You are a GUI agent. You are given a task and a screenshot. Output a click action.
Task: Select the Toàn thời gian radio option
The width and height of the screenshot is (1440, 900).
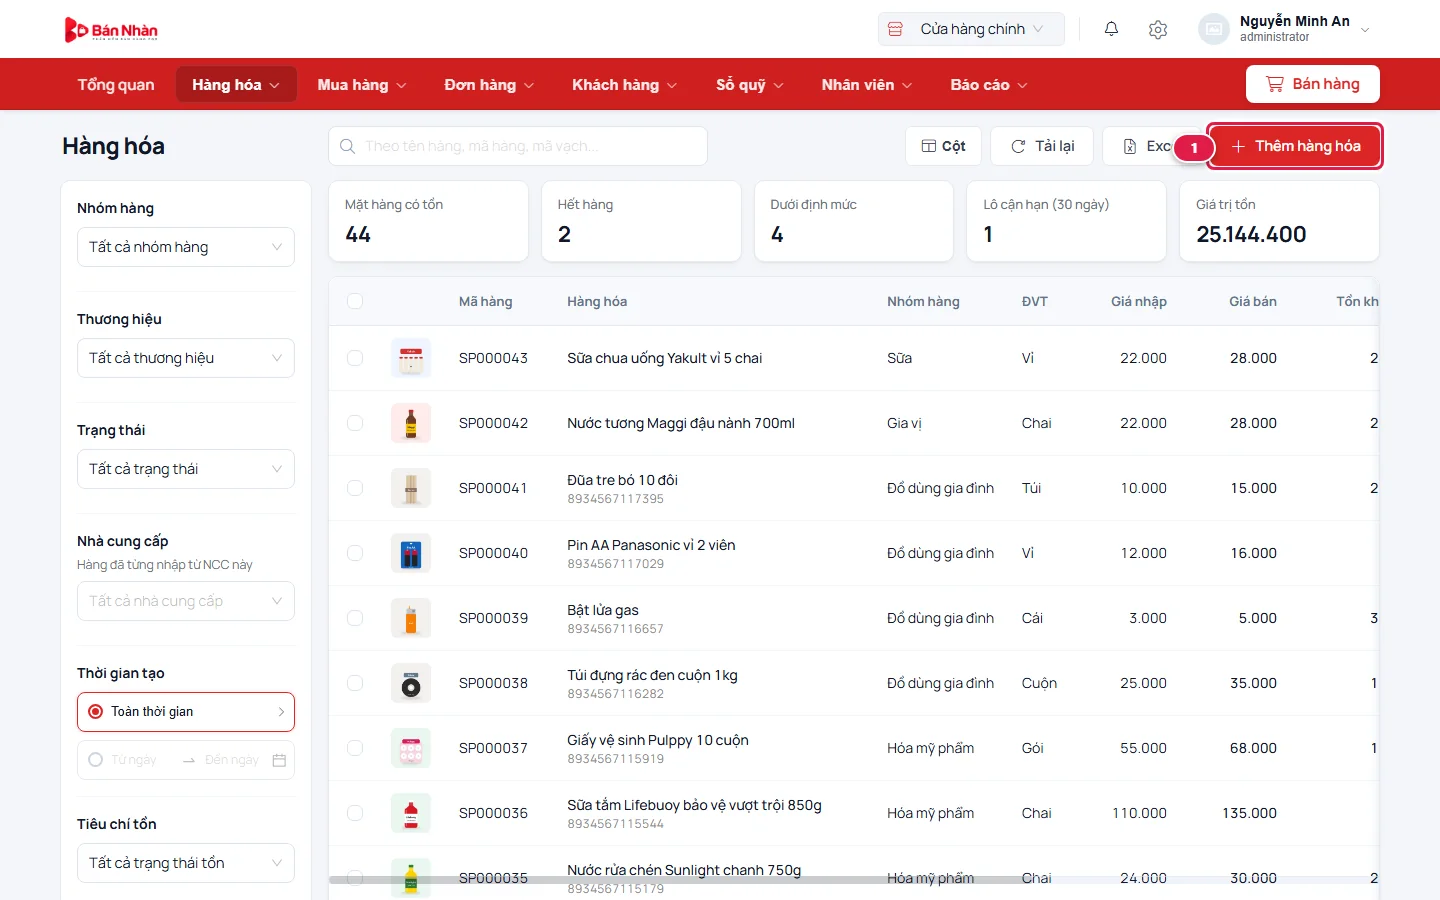point(96,712)
